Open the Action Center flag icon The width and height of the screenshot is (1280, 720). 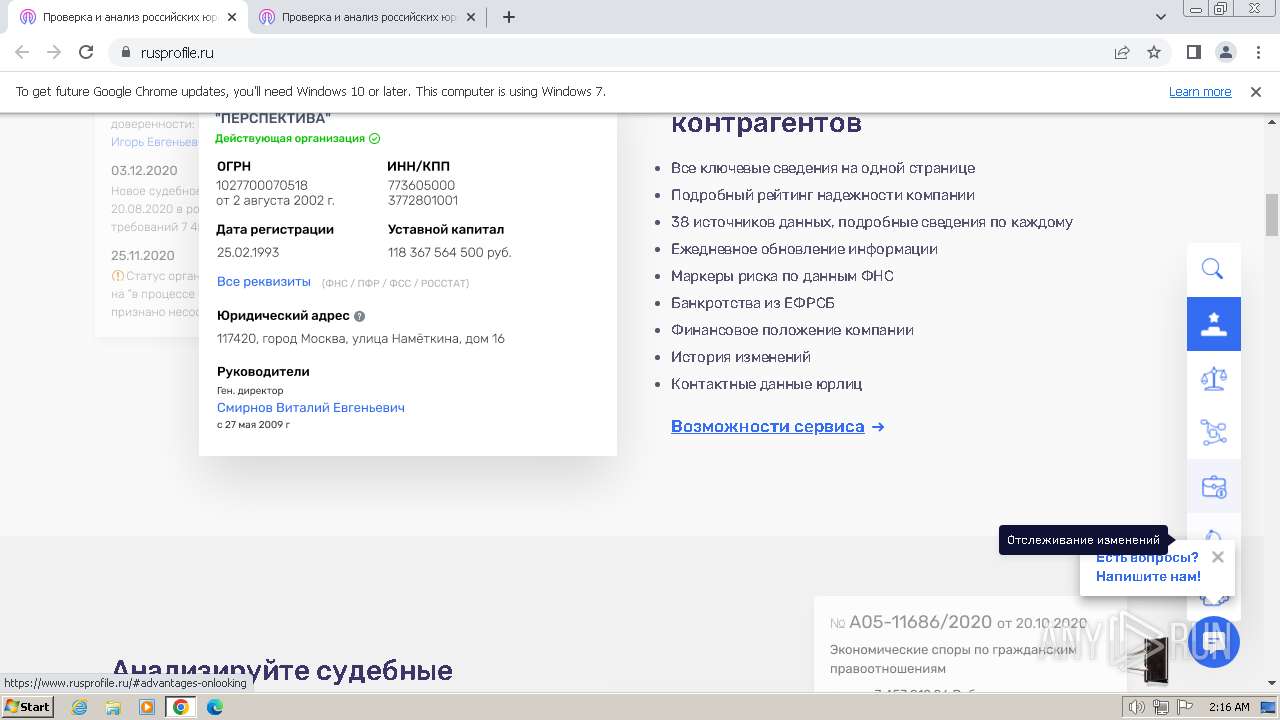tap(1184, 707)
